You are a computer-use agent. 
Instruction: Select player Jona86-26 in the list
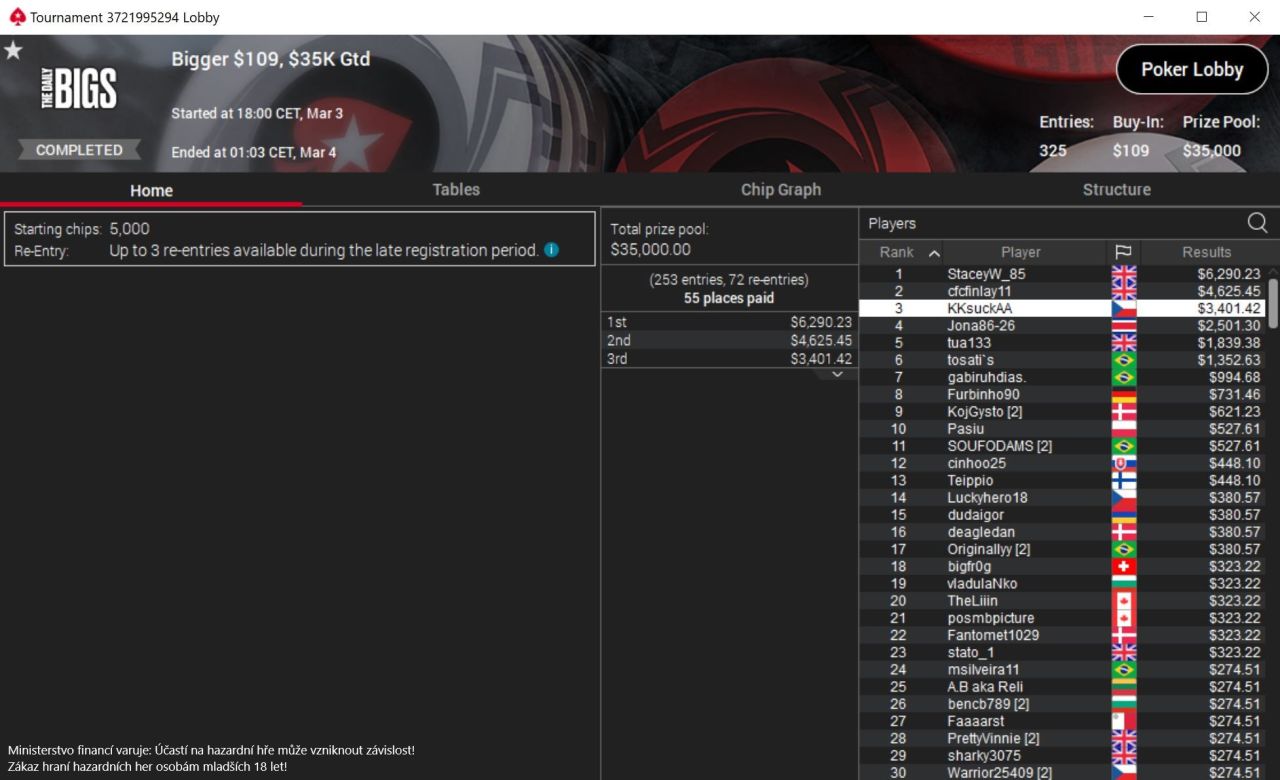click(1062, 326)
